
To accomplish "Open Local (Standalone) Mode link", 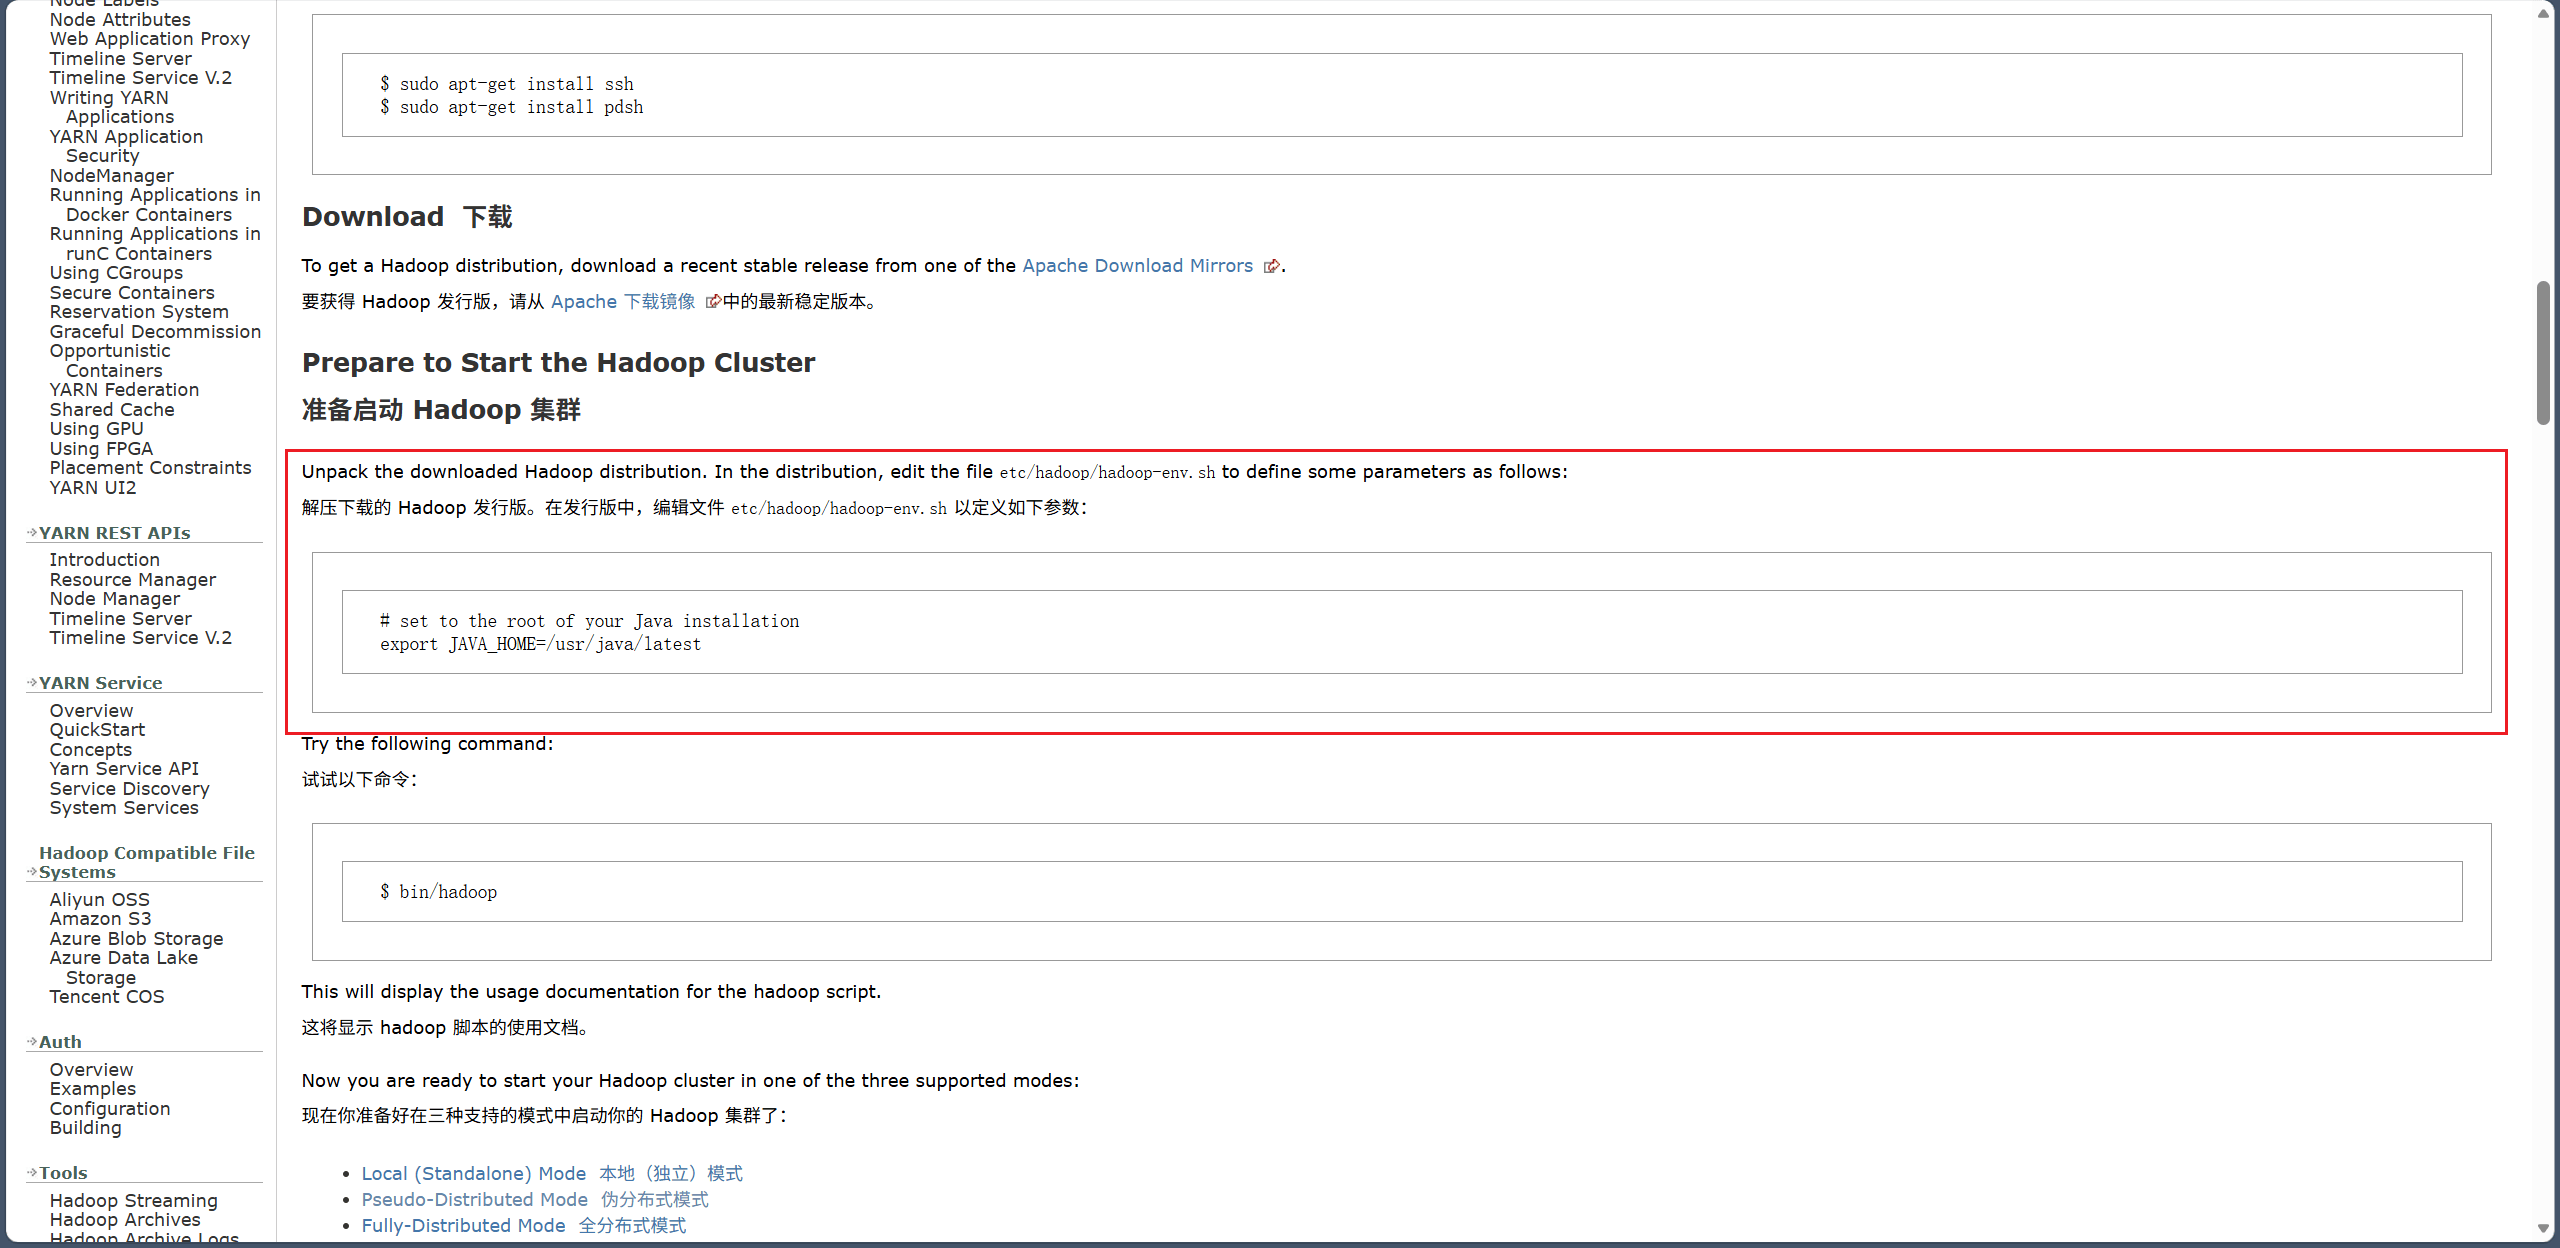I will click(552, 1174).
